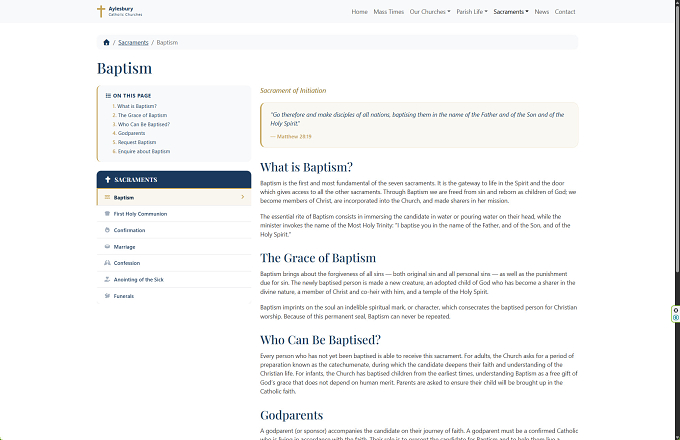Click the accessibility widget at right edge
The width and height of the screenshot is (680, 440).
point(676,314)
